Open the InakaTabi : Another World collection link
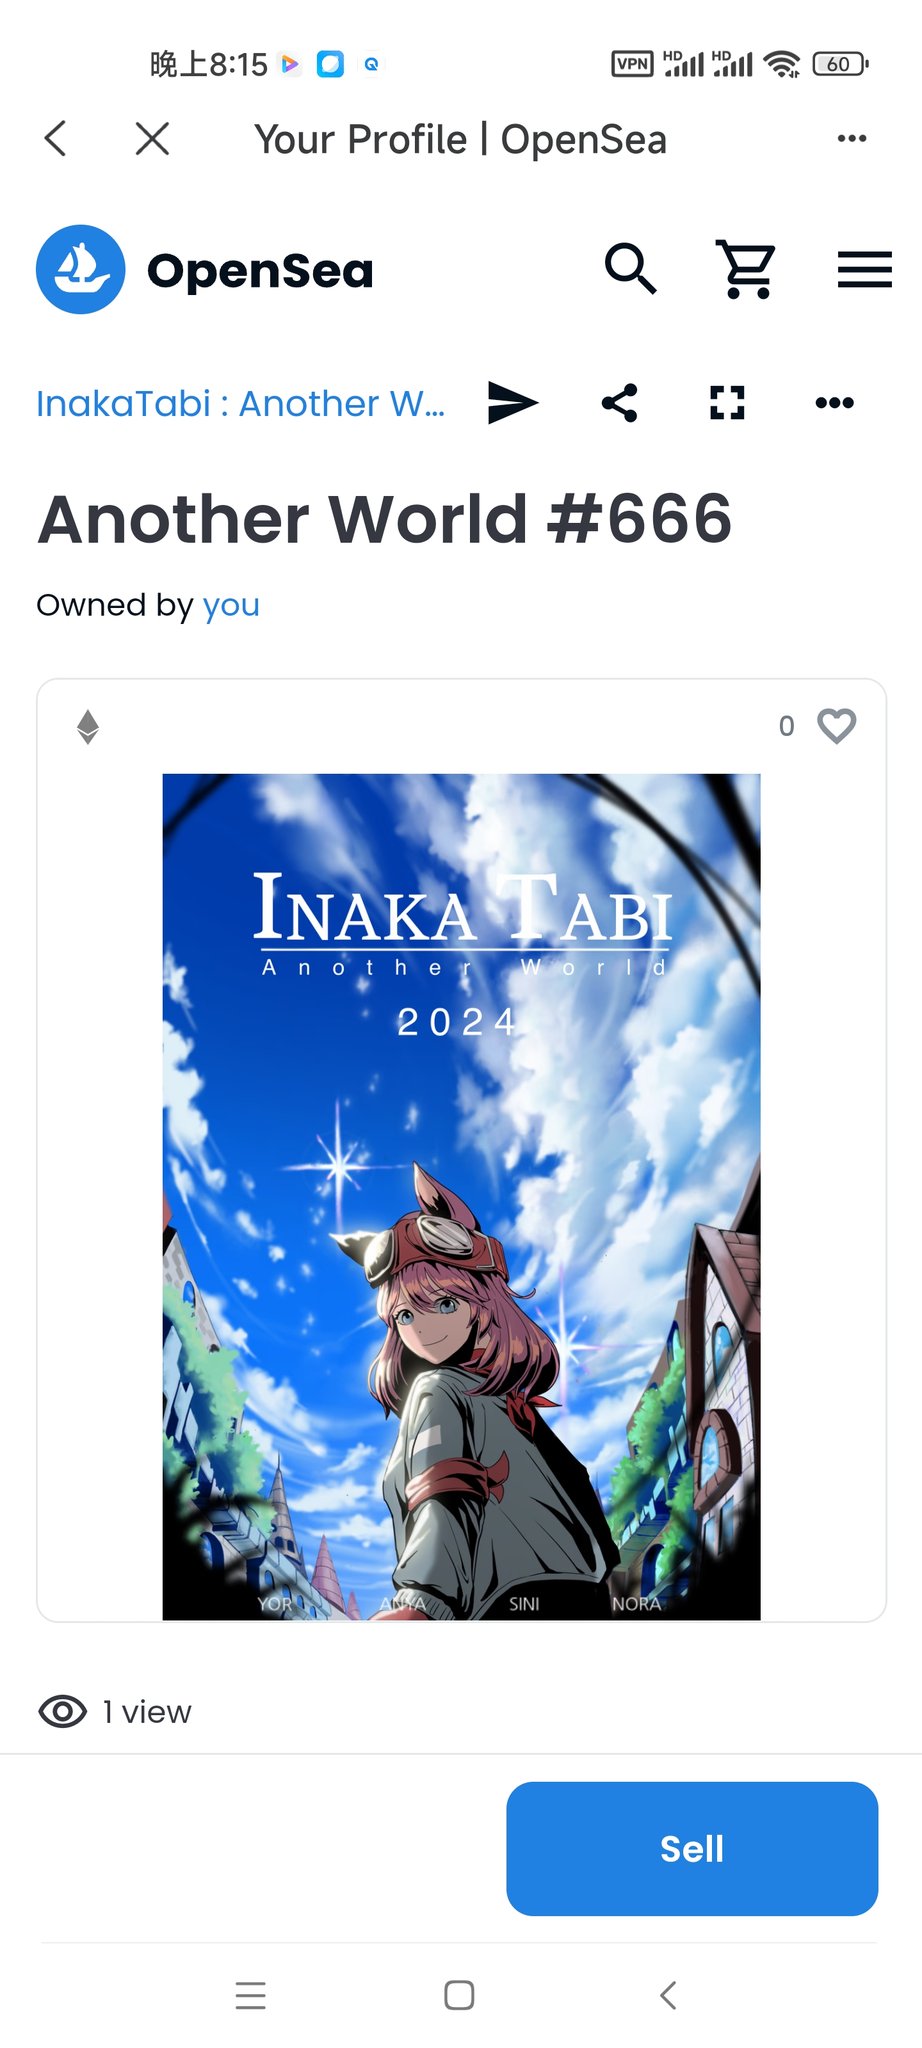 [241, 404]
